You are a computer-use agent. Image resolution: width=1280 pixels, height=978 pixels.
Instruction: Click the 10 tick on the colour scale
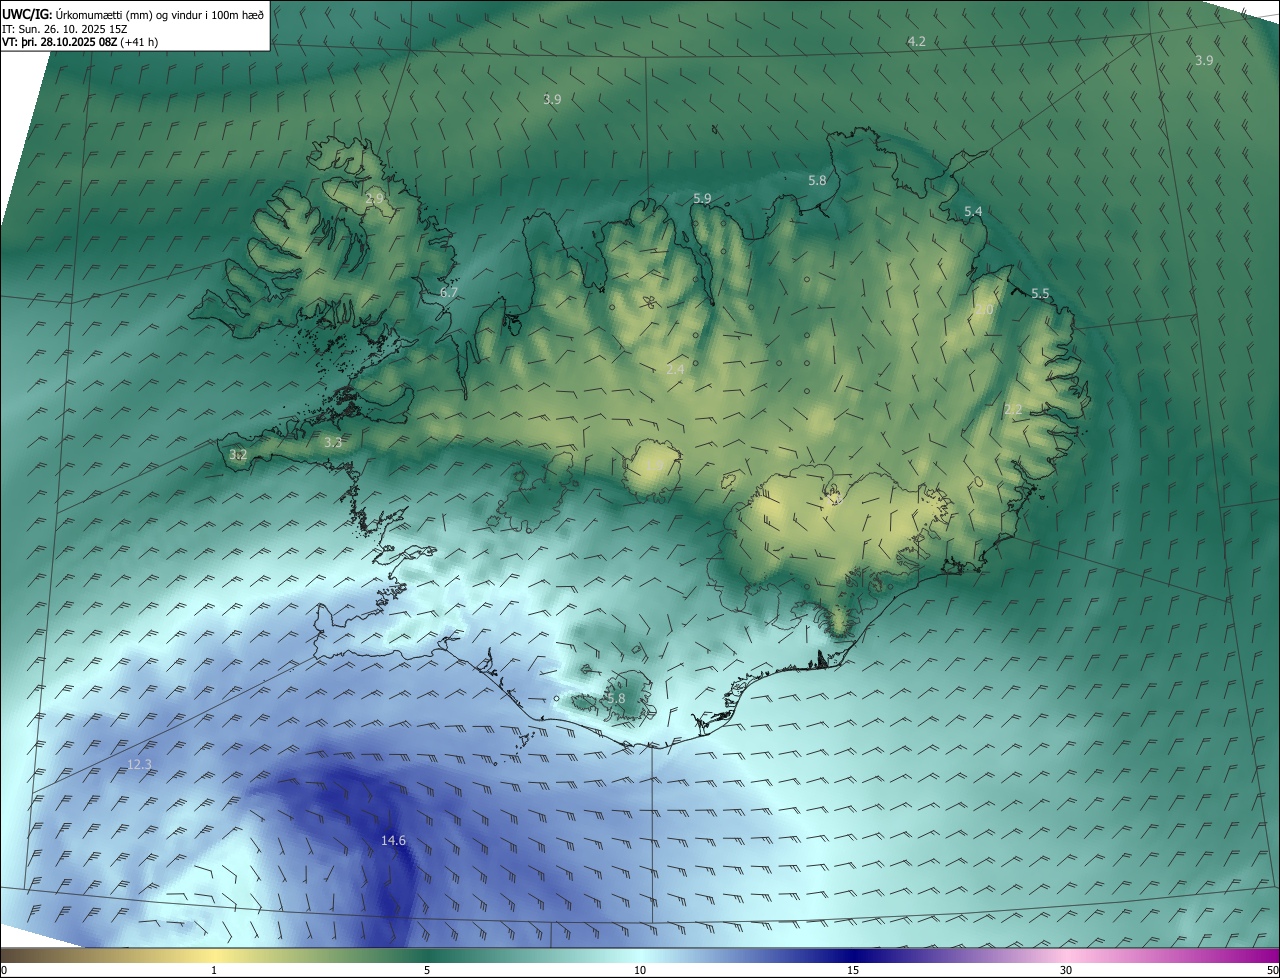(640, 970)
